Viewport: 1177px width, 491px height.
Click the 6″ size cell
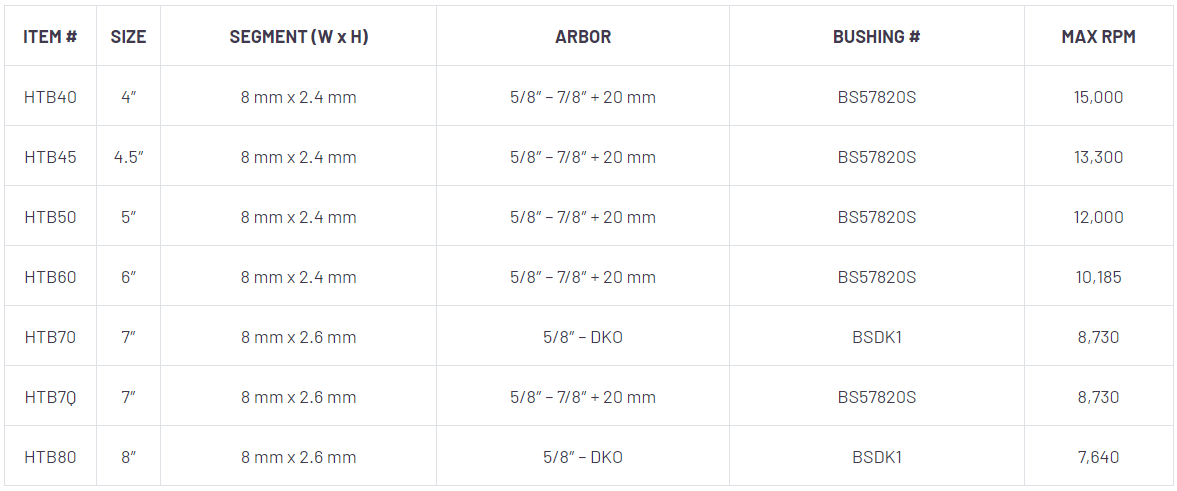coord(128,277)
